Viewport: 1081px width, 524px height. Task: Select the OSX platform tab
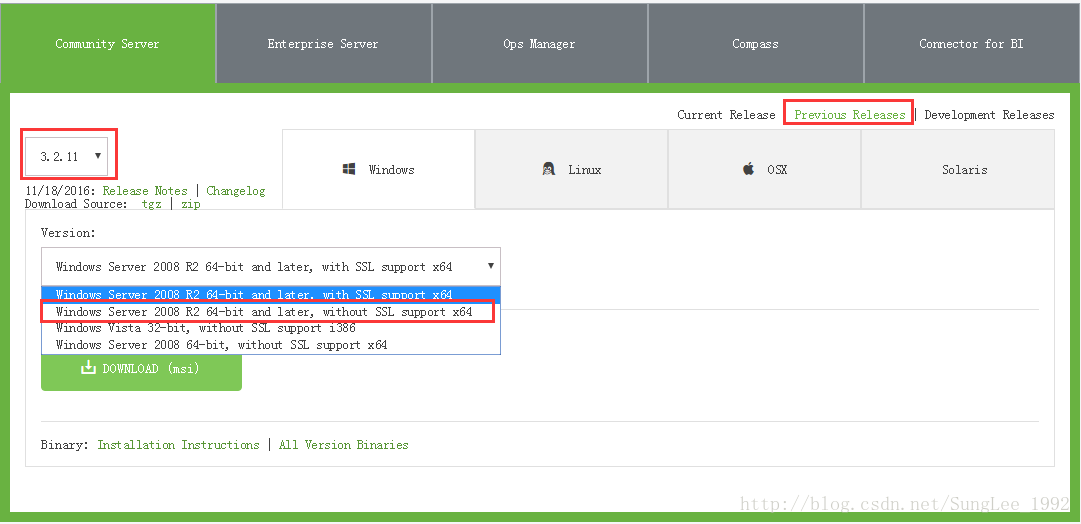pos(765,169)
